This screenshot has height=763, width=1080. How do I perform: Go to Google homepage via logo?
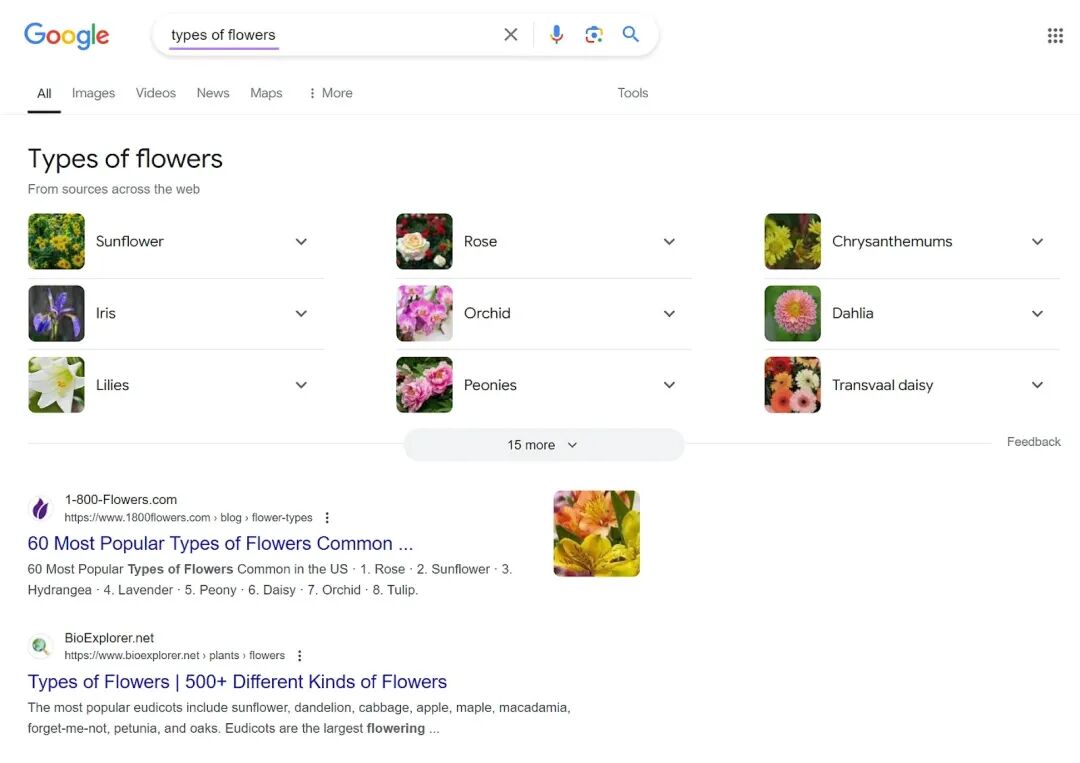point(67,35)
